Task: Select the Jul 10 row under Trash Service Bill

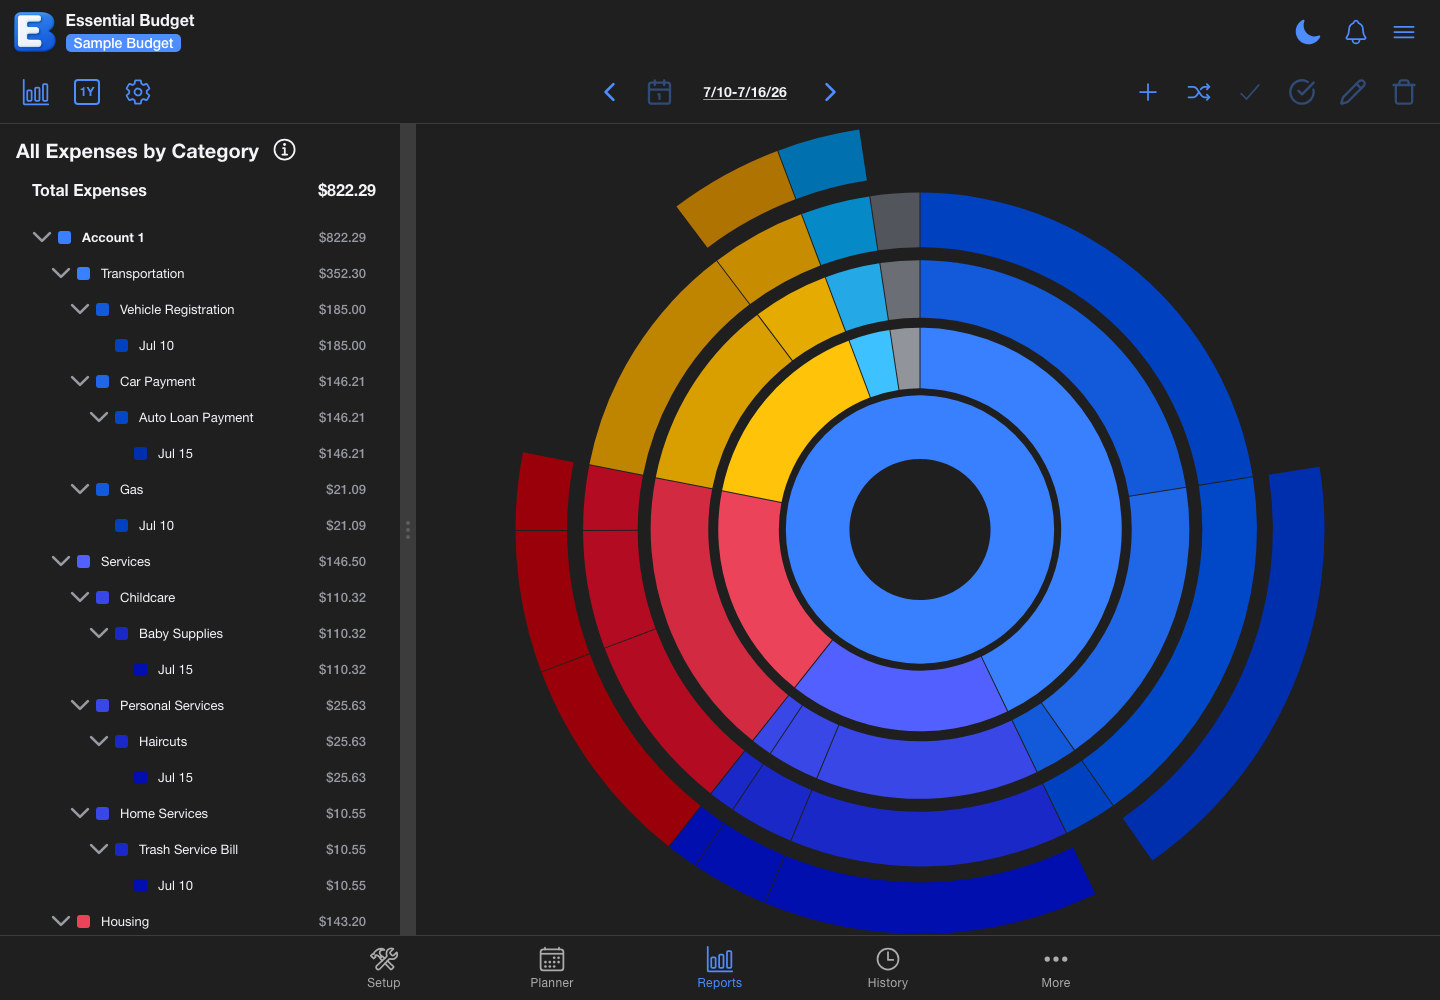Action: point(200,885)
